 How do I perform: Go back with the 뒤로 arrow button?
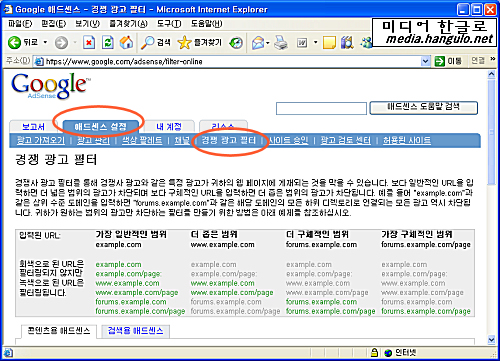pos(23,42)
